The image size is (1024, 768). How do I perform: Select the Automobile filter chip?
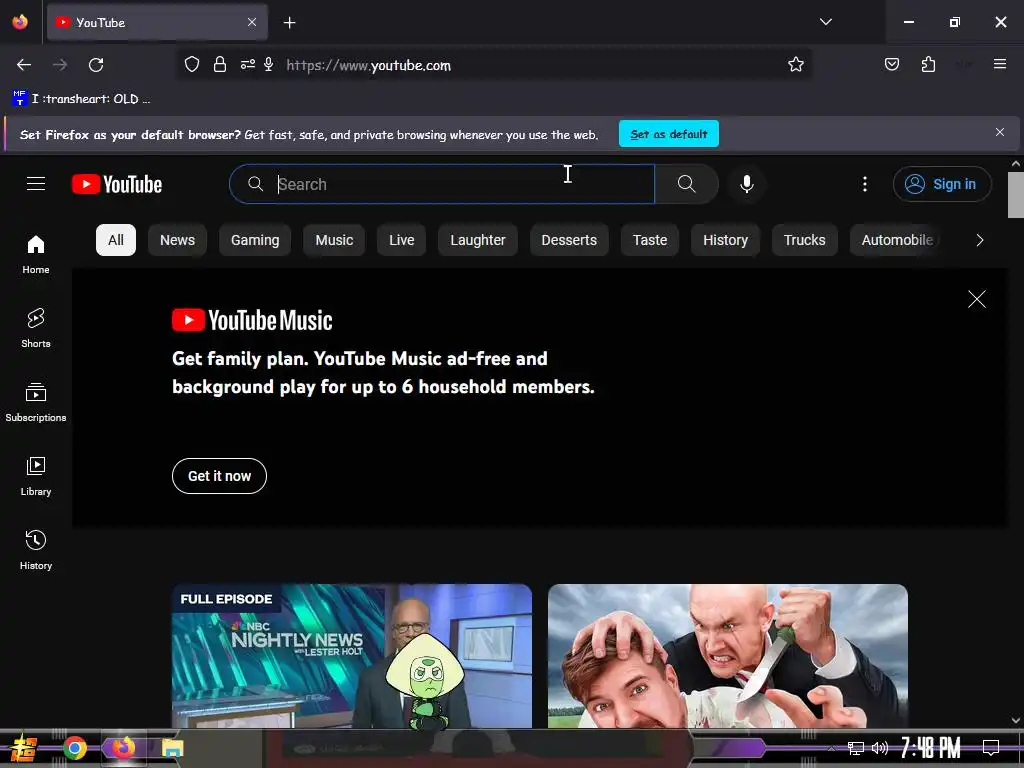pyautogui.click(x=897, y=240)
